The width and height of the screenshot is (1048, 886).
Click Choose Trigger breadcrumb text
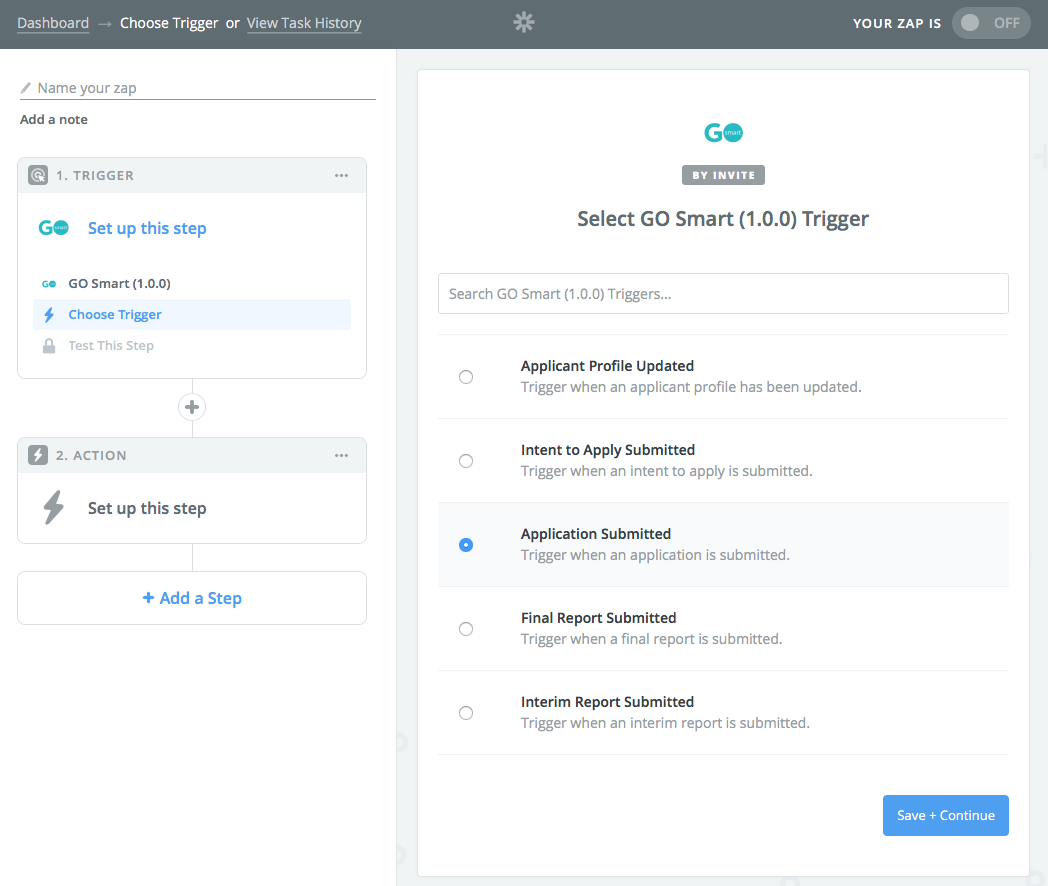pyautogui.click(x=169, y=23)
